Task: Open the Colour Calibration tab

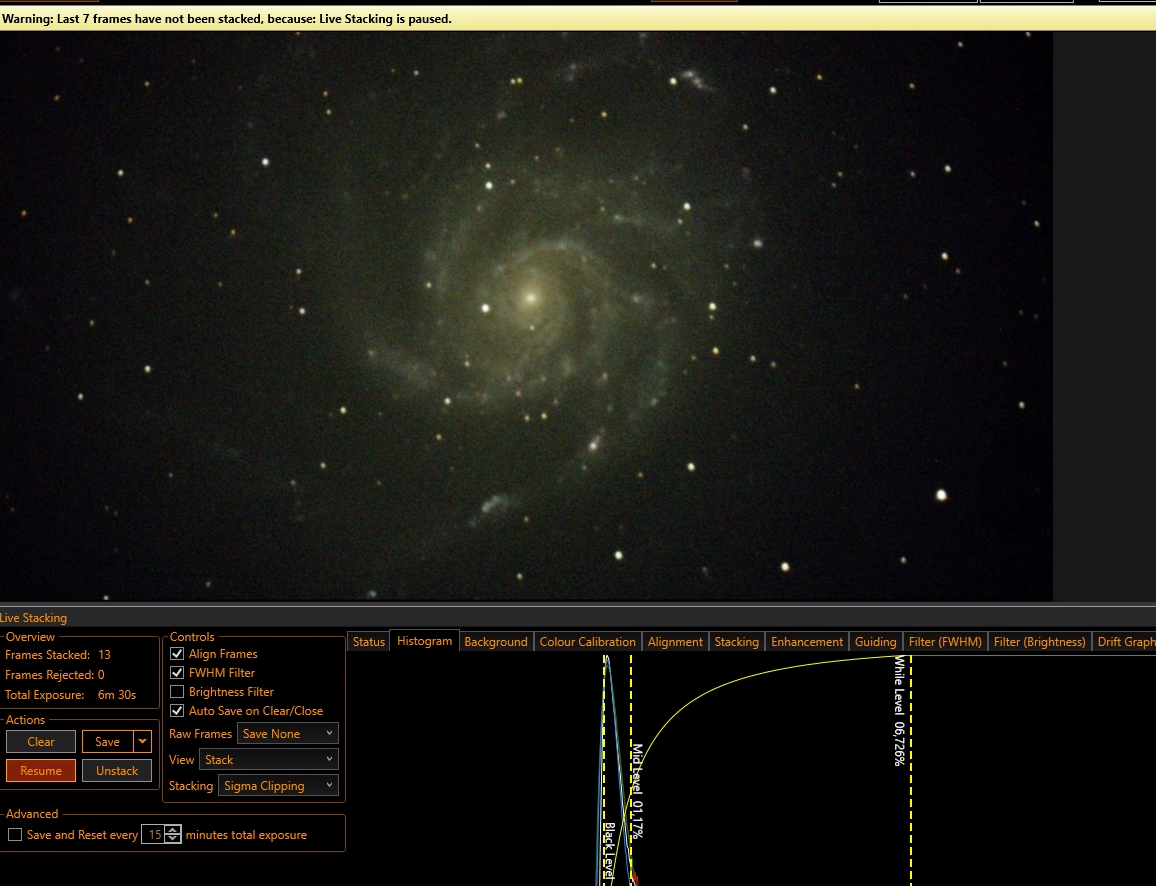Action: pos(587,642)
